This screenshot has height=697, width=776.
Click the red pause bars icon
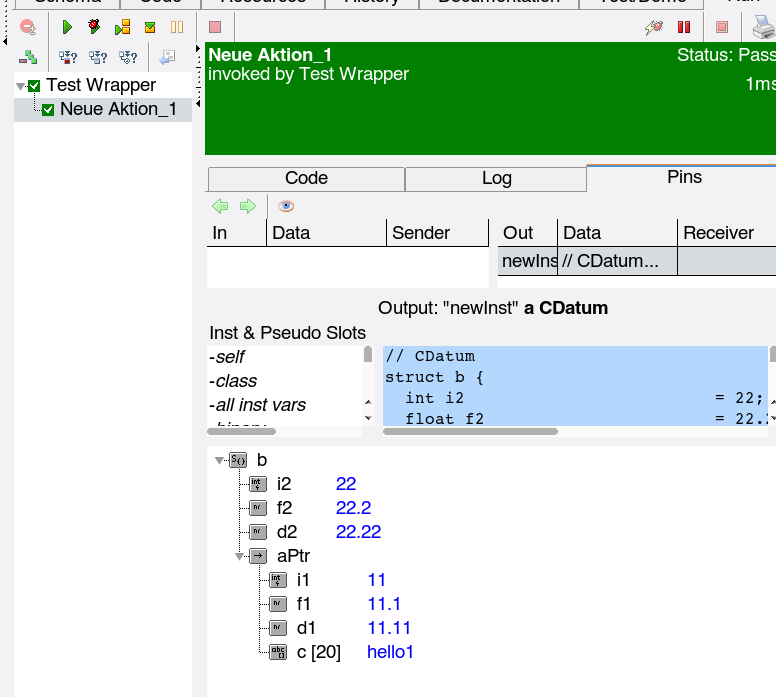[684, 27]
